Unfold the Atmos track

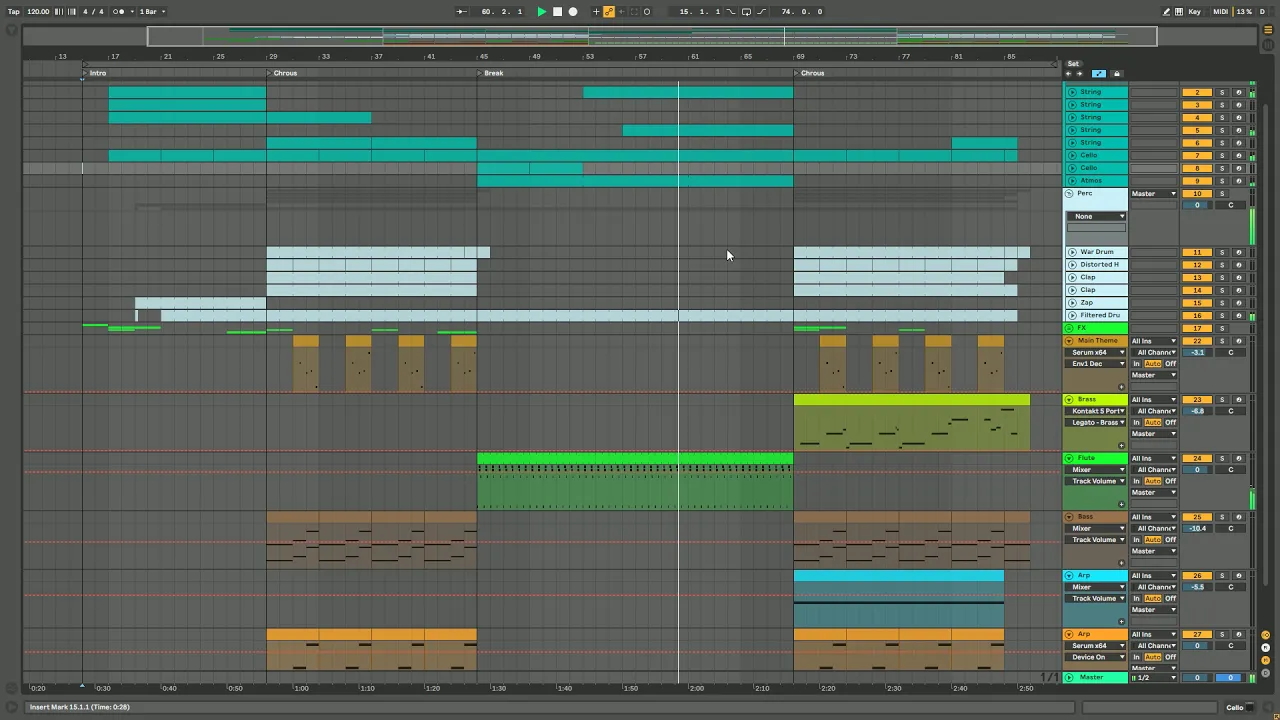[x=1072, y=180]
